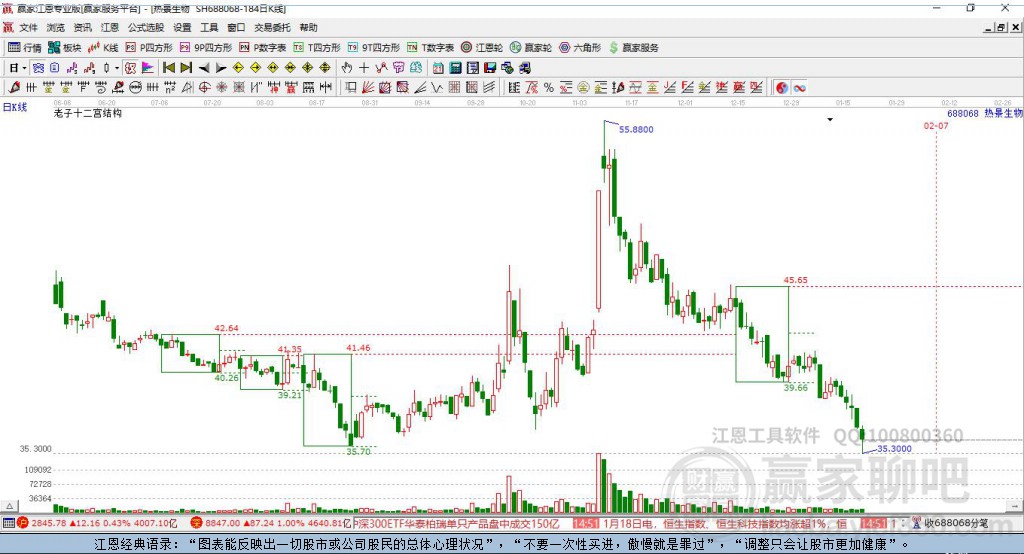Select the hand pan tool
The height and width of the screenshot is (554, 1024).
point(347,67)
